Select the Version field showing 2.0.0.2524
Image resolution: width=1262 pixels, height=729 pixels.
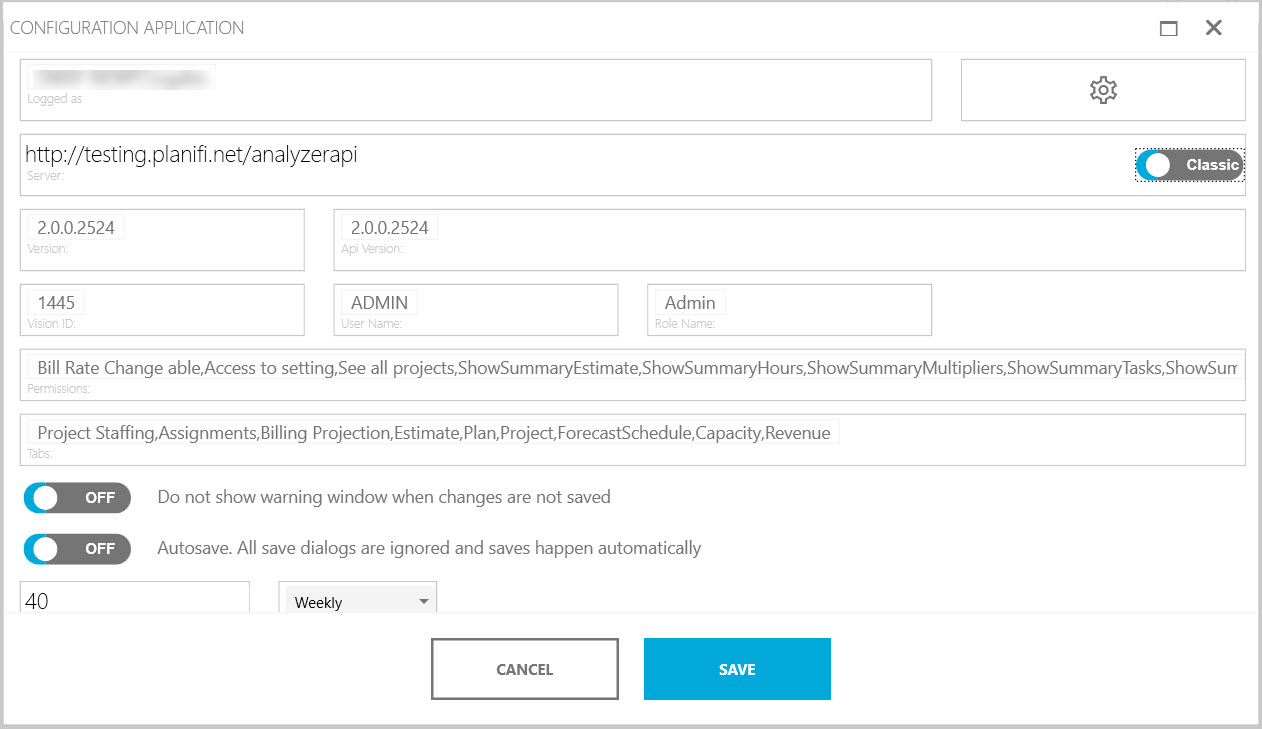point(160,237)
